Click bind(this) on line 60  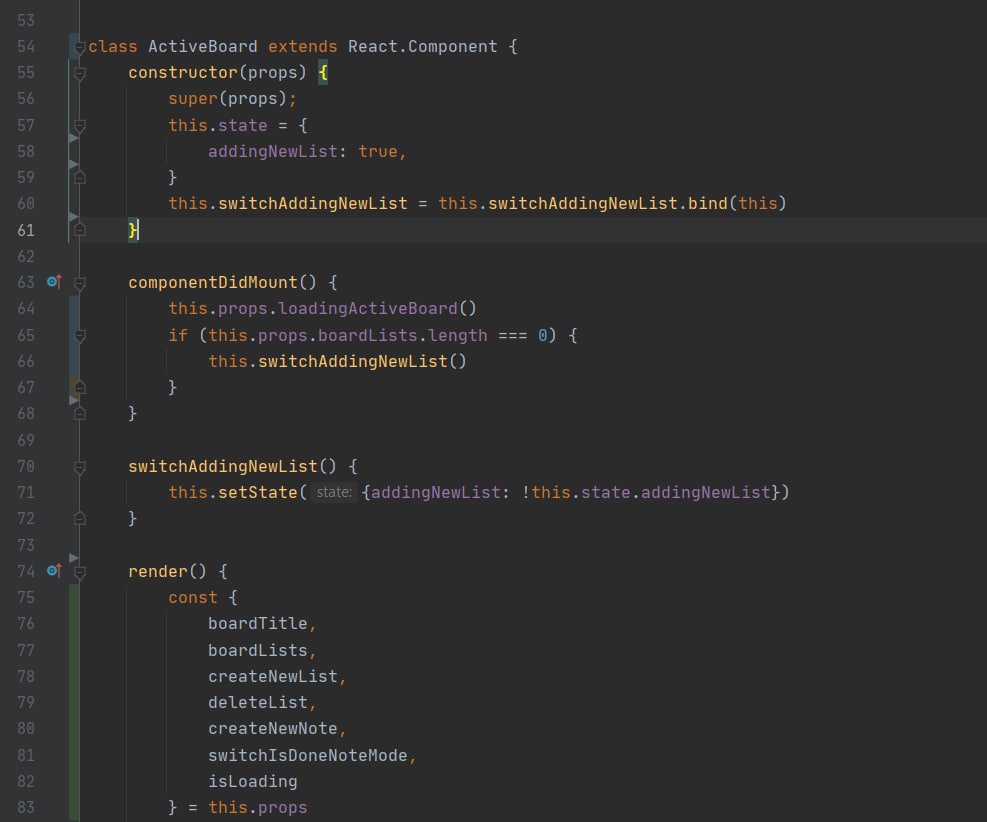tap(736, 203)
